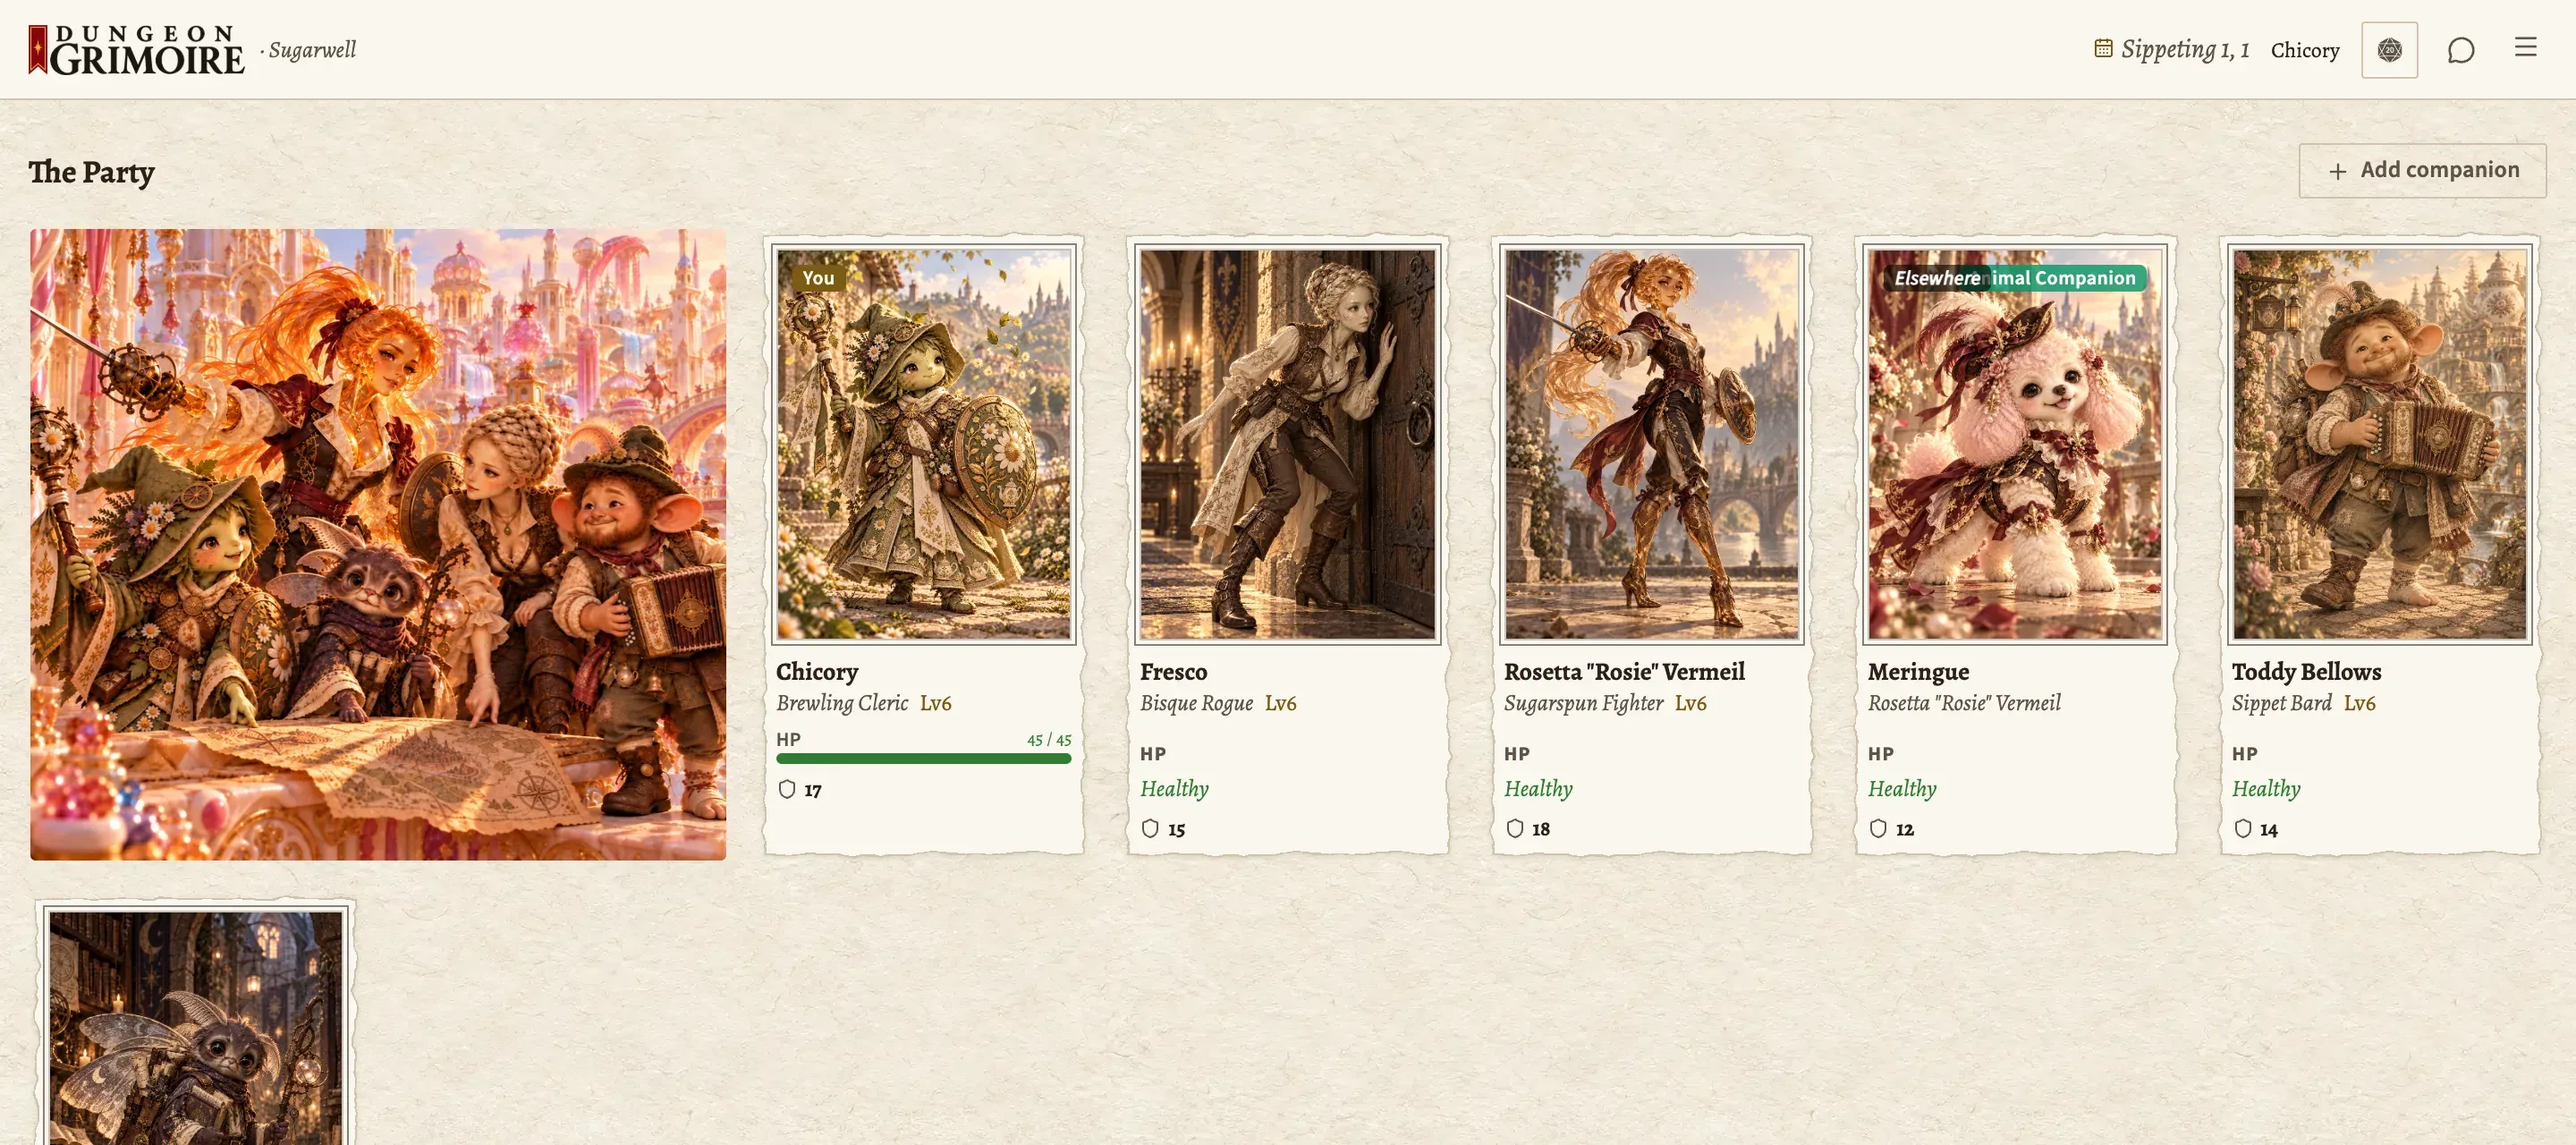This screenshot has width=2576, height=1145.
Task: Open the chat speech bubble icon
Action: (x=2460, y=50)
